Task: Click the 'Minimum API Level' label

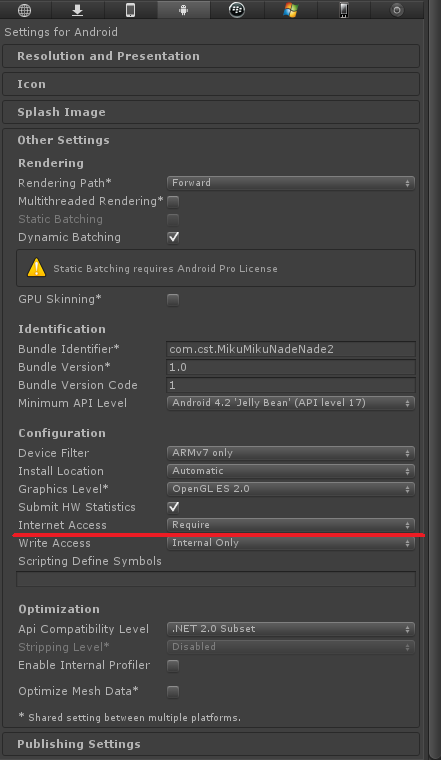Action: [73, 403]
